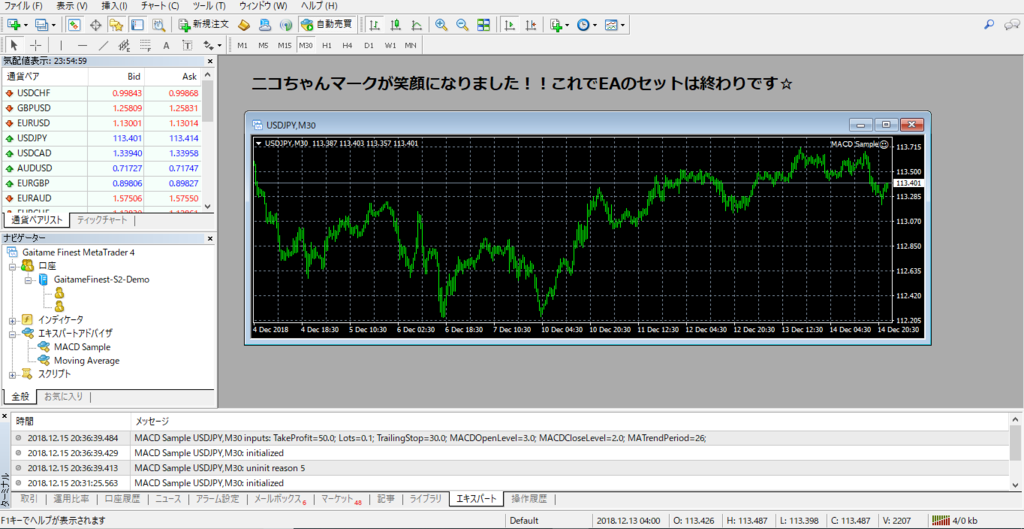
Task: Open the 口座履歴 terminal tab
Action: (122, 500)
